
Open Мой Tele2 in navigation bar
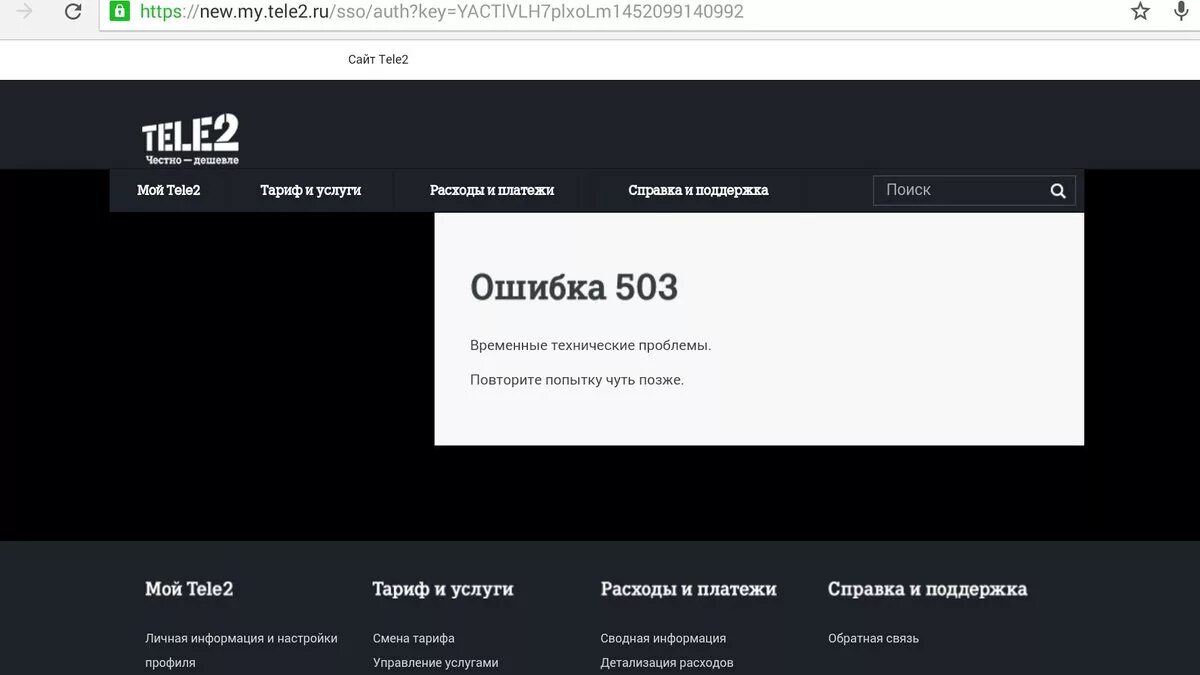(169, 190)
